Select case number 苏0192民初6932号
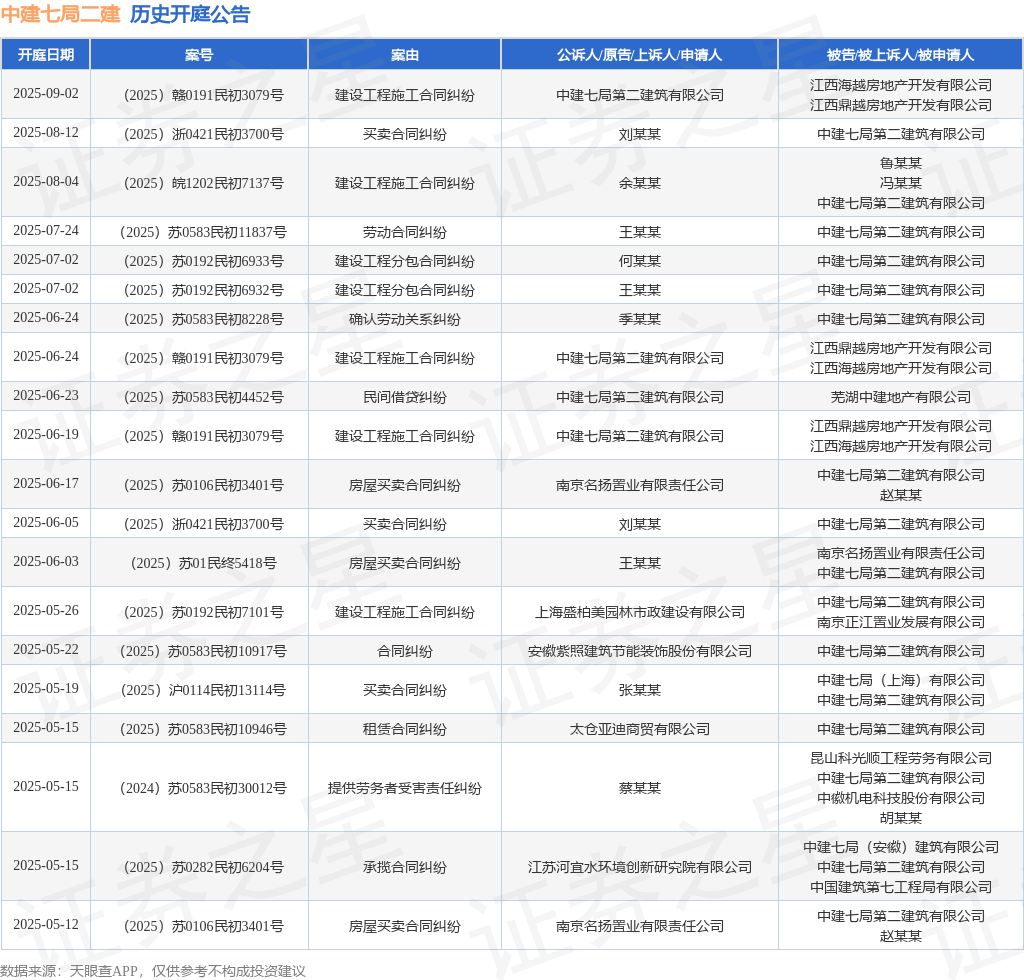The height and width of the screenshot is (980, 1024). pos(204,290)
